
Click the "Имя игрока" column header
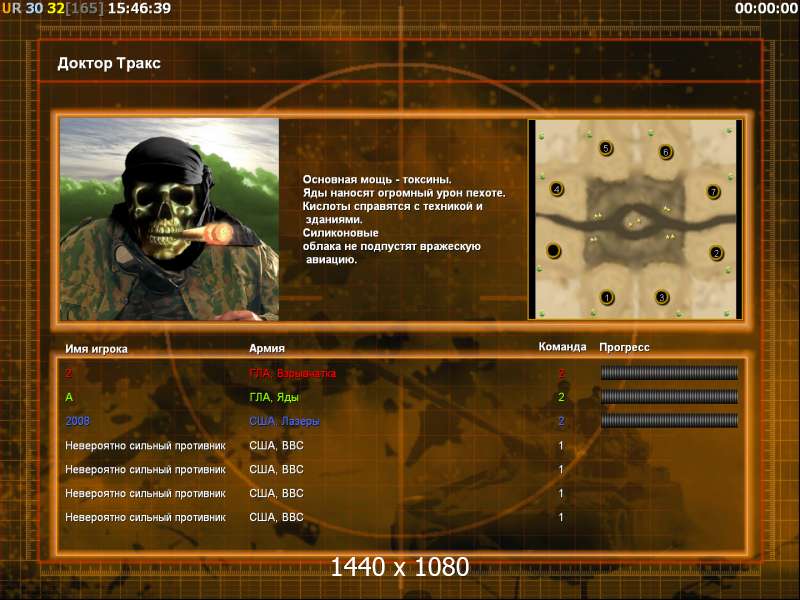96,349
